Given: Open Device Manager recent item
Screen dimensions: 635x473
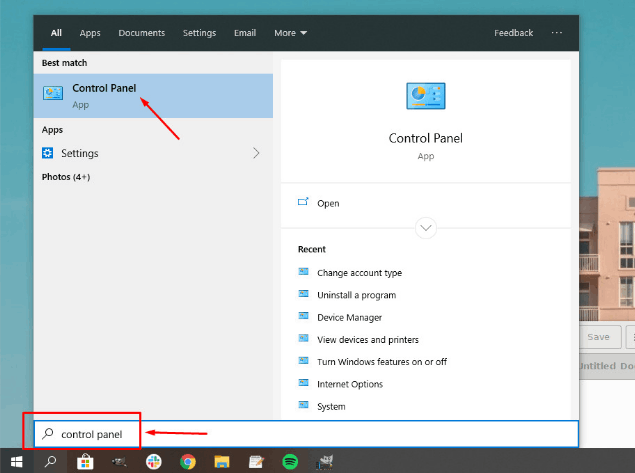Looking at the screenshot, I should pyautogui.click(x=349, y=317).
